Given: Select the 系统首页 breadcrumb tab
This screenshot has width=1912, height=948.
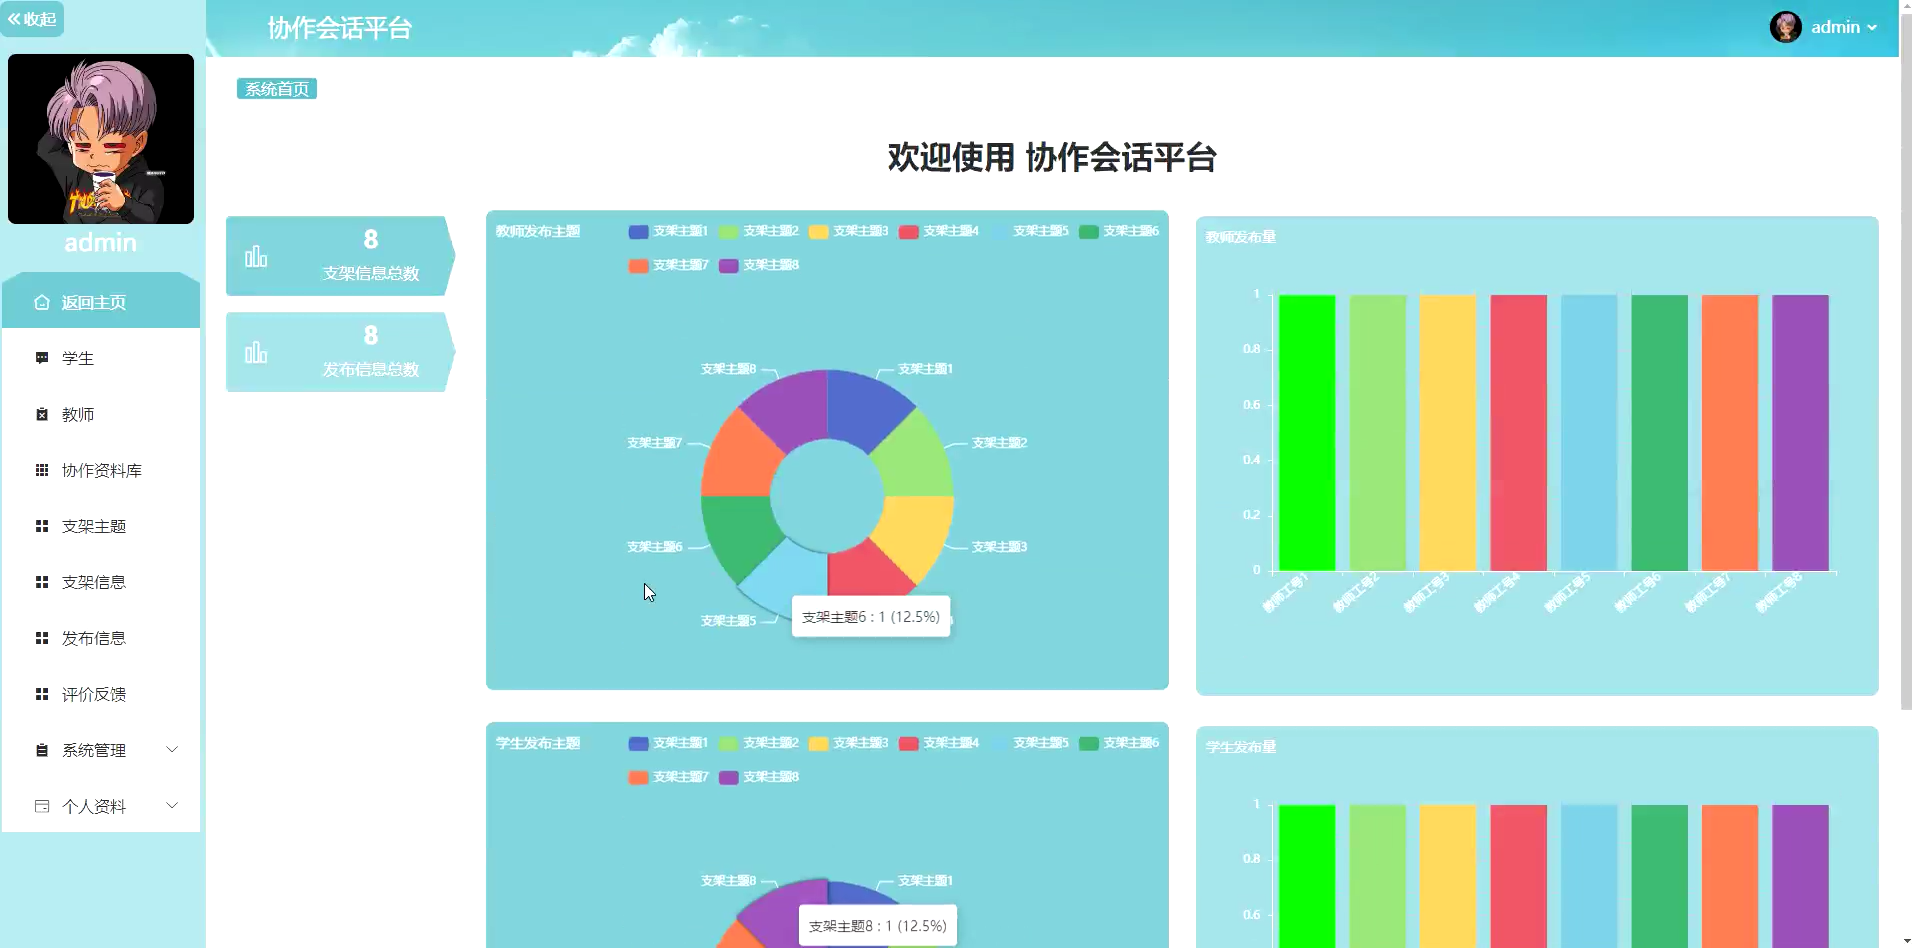Looking at the screenshot, I should [277, 89].
